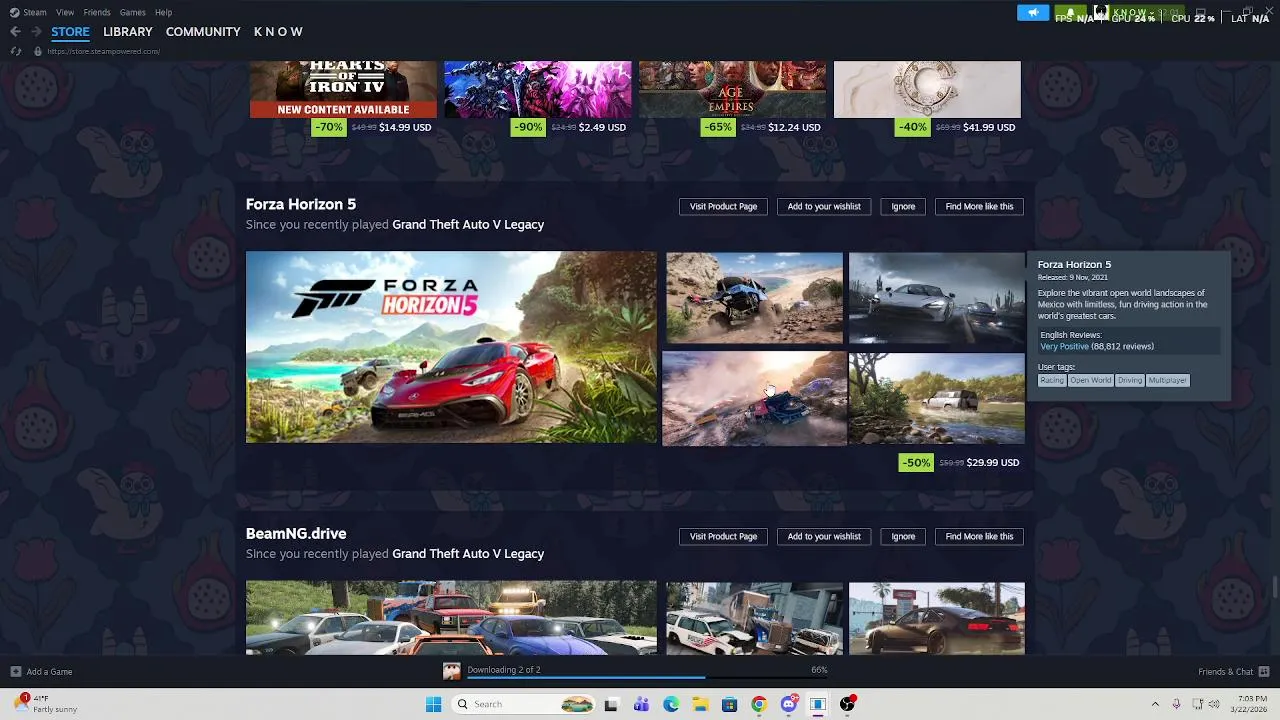The width and height of the screenshot is (1280, 720).
Task: Open the Friends & Chat icon
Action: [1264, 672]
